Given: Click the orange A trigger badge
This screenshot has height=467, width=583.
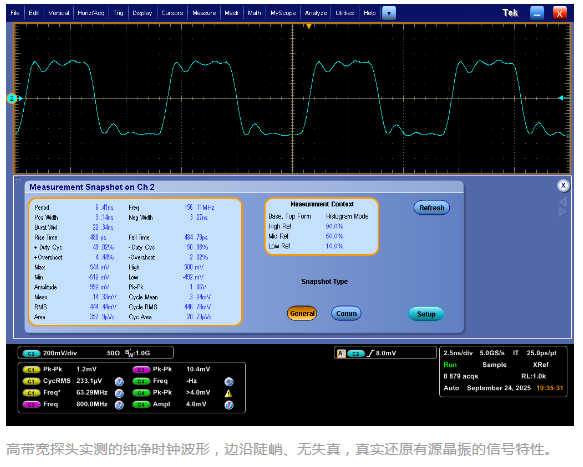Looking at the screenshot, I should point(341,353).
